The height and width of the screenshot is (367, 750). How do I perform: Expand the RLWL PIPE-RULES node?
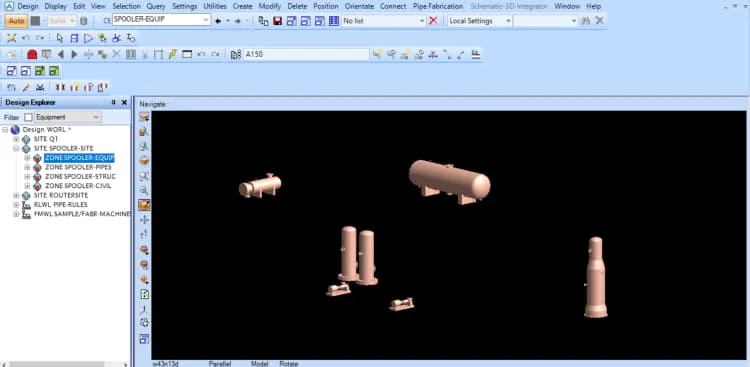click(16, 205)
